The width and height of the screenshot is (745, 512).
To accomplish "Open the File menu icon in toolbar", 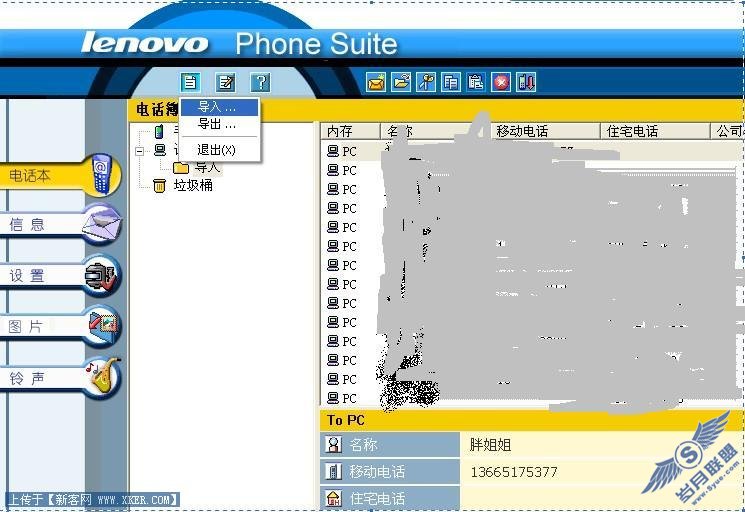I will (x=190, y=83).
